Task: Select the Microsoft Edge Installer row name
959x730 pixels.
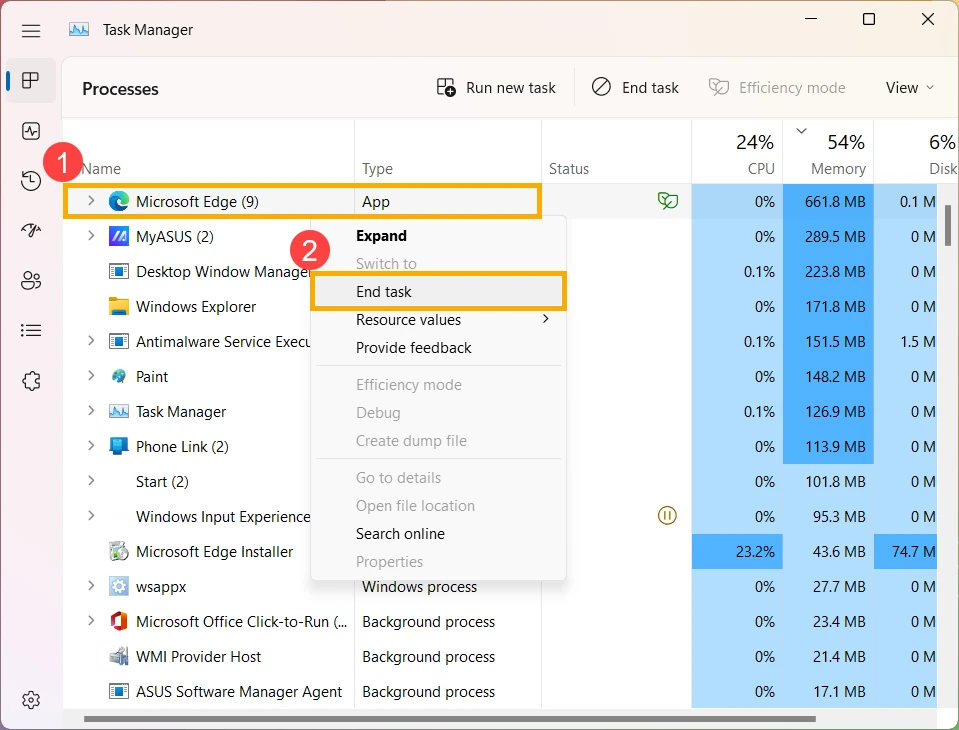Action: [214, 551]
